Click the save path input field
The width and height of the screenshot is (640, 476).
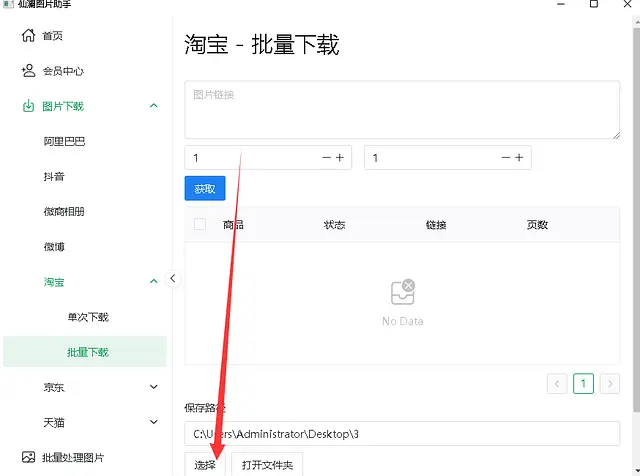402,434
